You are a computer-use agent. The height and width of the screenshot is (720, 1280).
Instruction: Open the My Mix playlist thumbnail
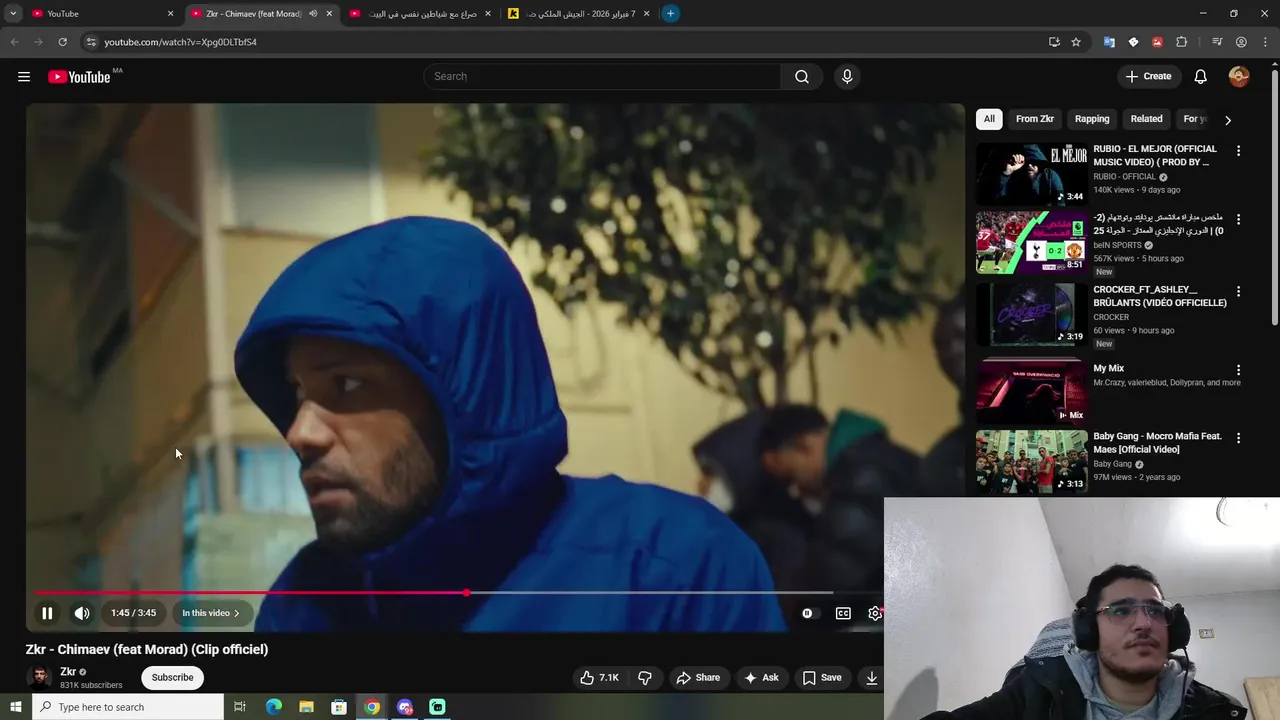click(1031, 393)
